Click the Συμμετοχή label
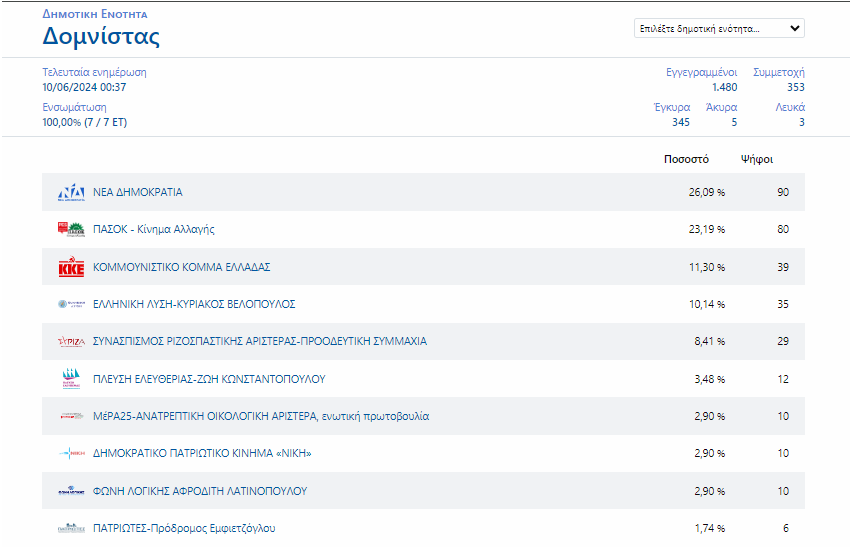This screenshot has height=547, width=850. coord(779,73)
